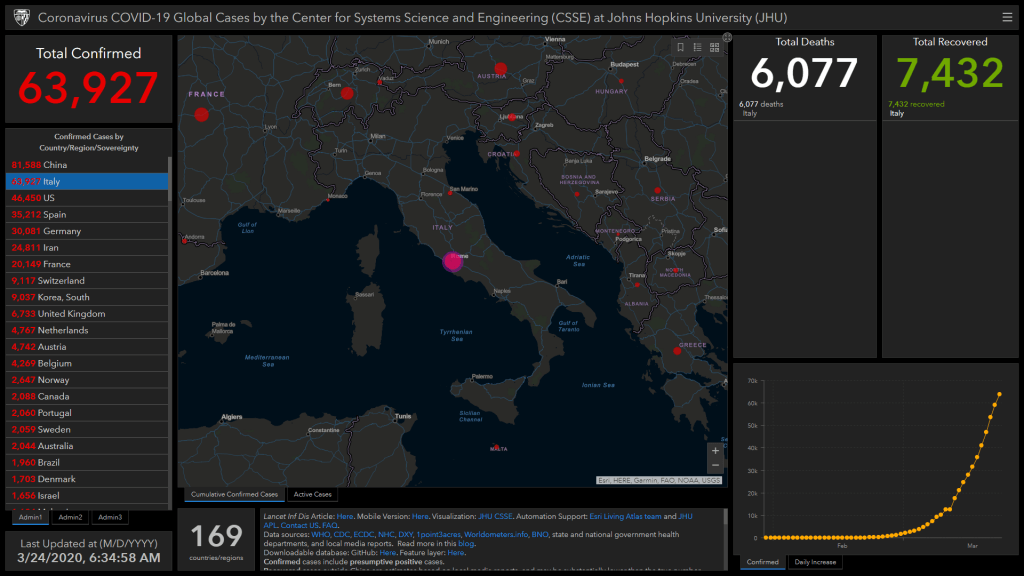Open the Esri Living Atlas team link

625,516
